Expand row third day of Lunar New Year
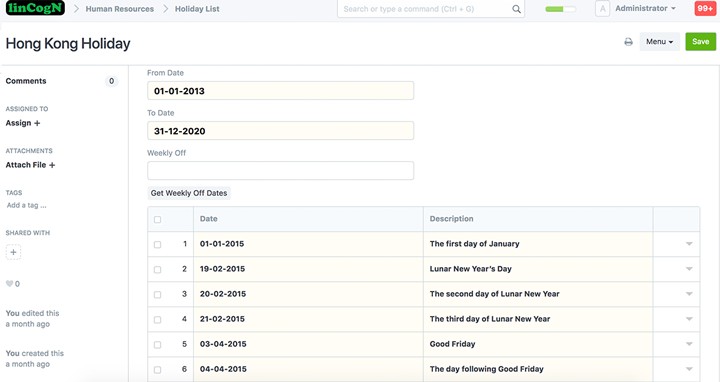 (x=689, y=319)
